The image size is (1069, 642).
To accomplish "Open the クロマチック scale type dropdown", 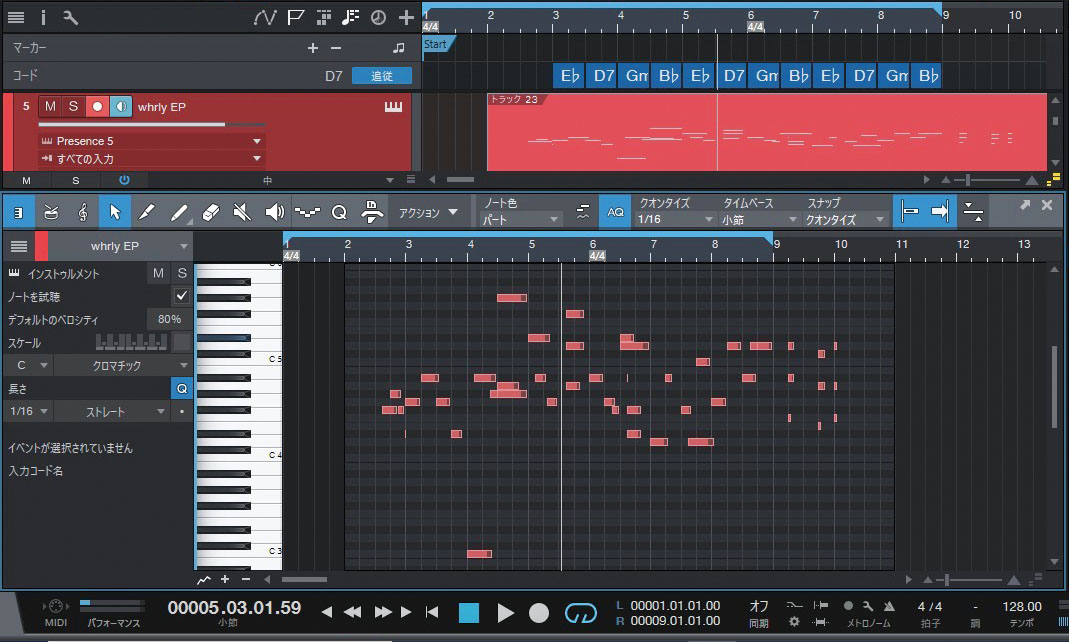I will tap(123, 365).
